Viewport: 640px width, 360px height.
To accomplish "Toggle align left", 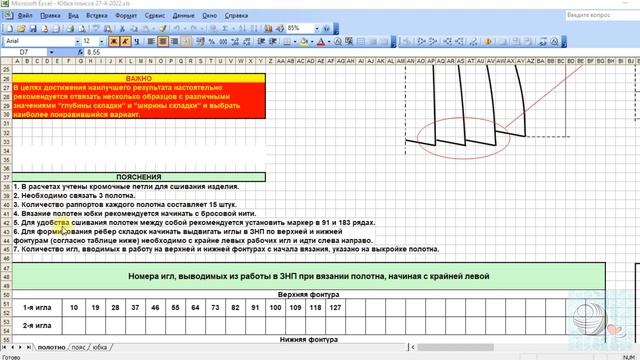I will point(151,42).
